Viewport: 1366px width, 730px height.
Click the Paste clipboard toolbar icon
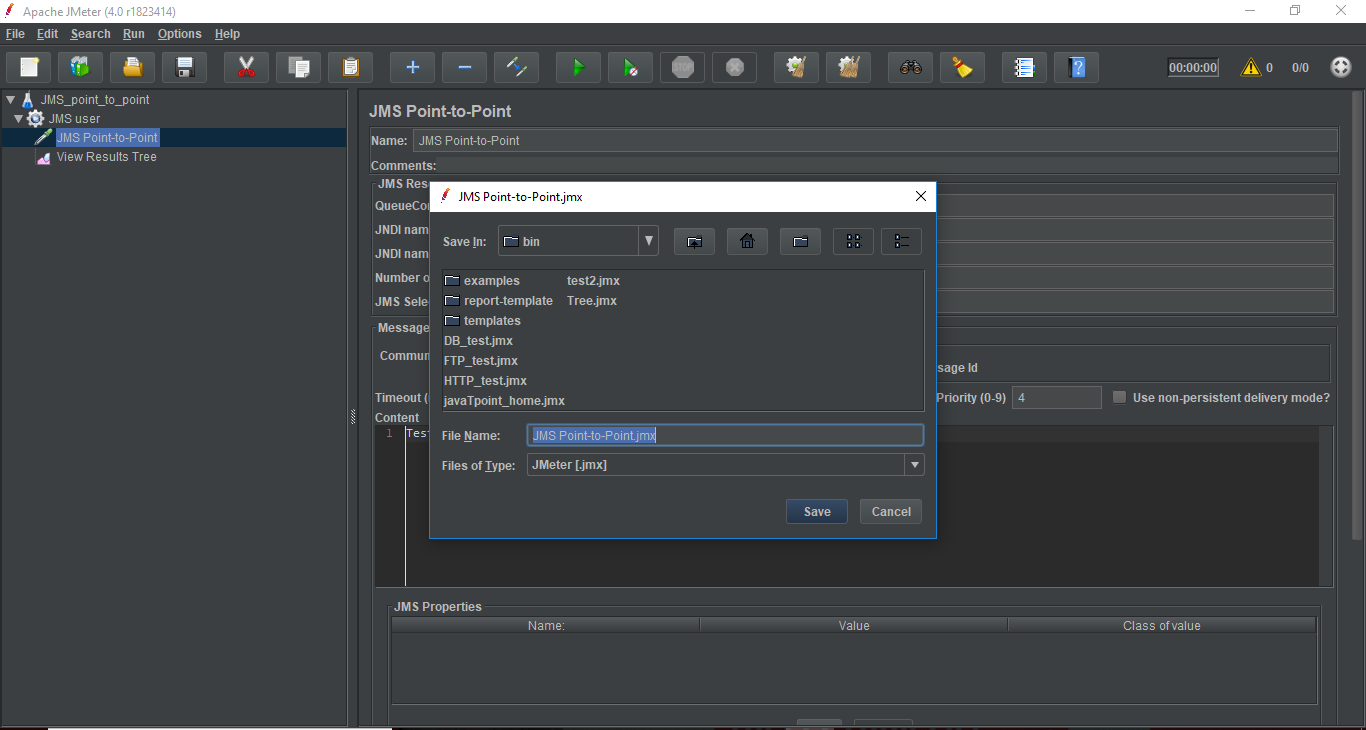click(351, 67)
